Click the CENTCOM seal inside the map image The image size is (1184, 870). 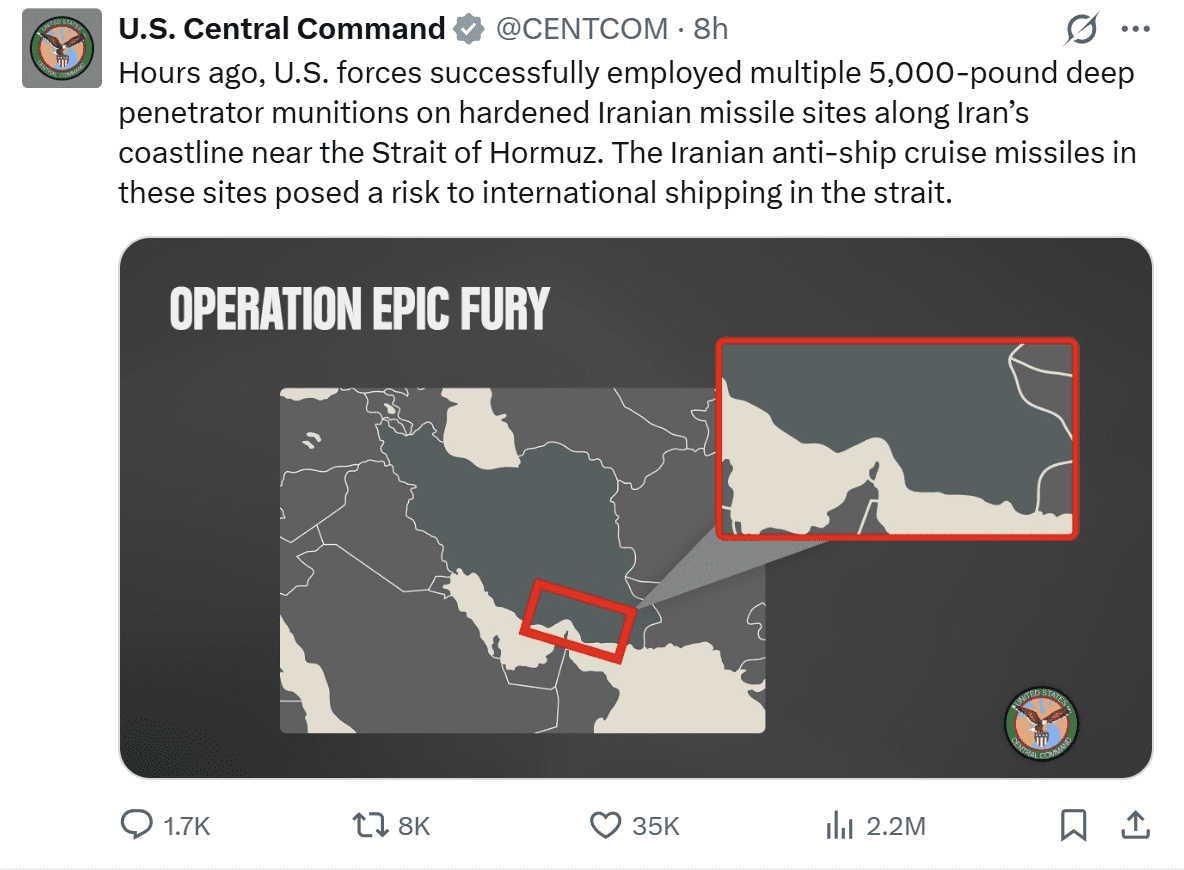point(1041,723)
